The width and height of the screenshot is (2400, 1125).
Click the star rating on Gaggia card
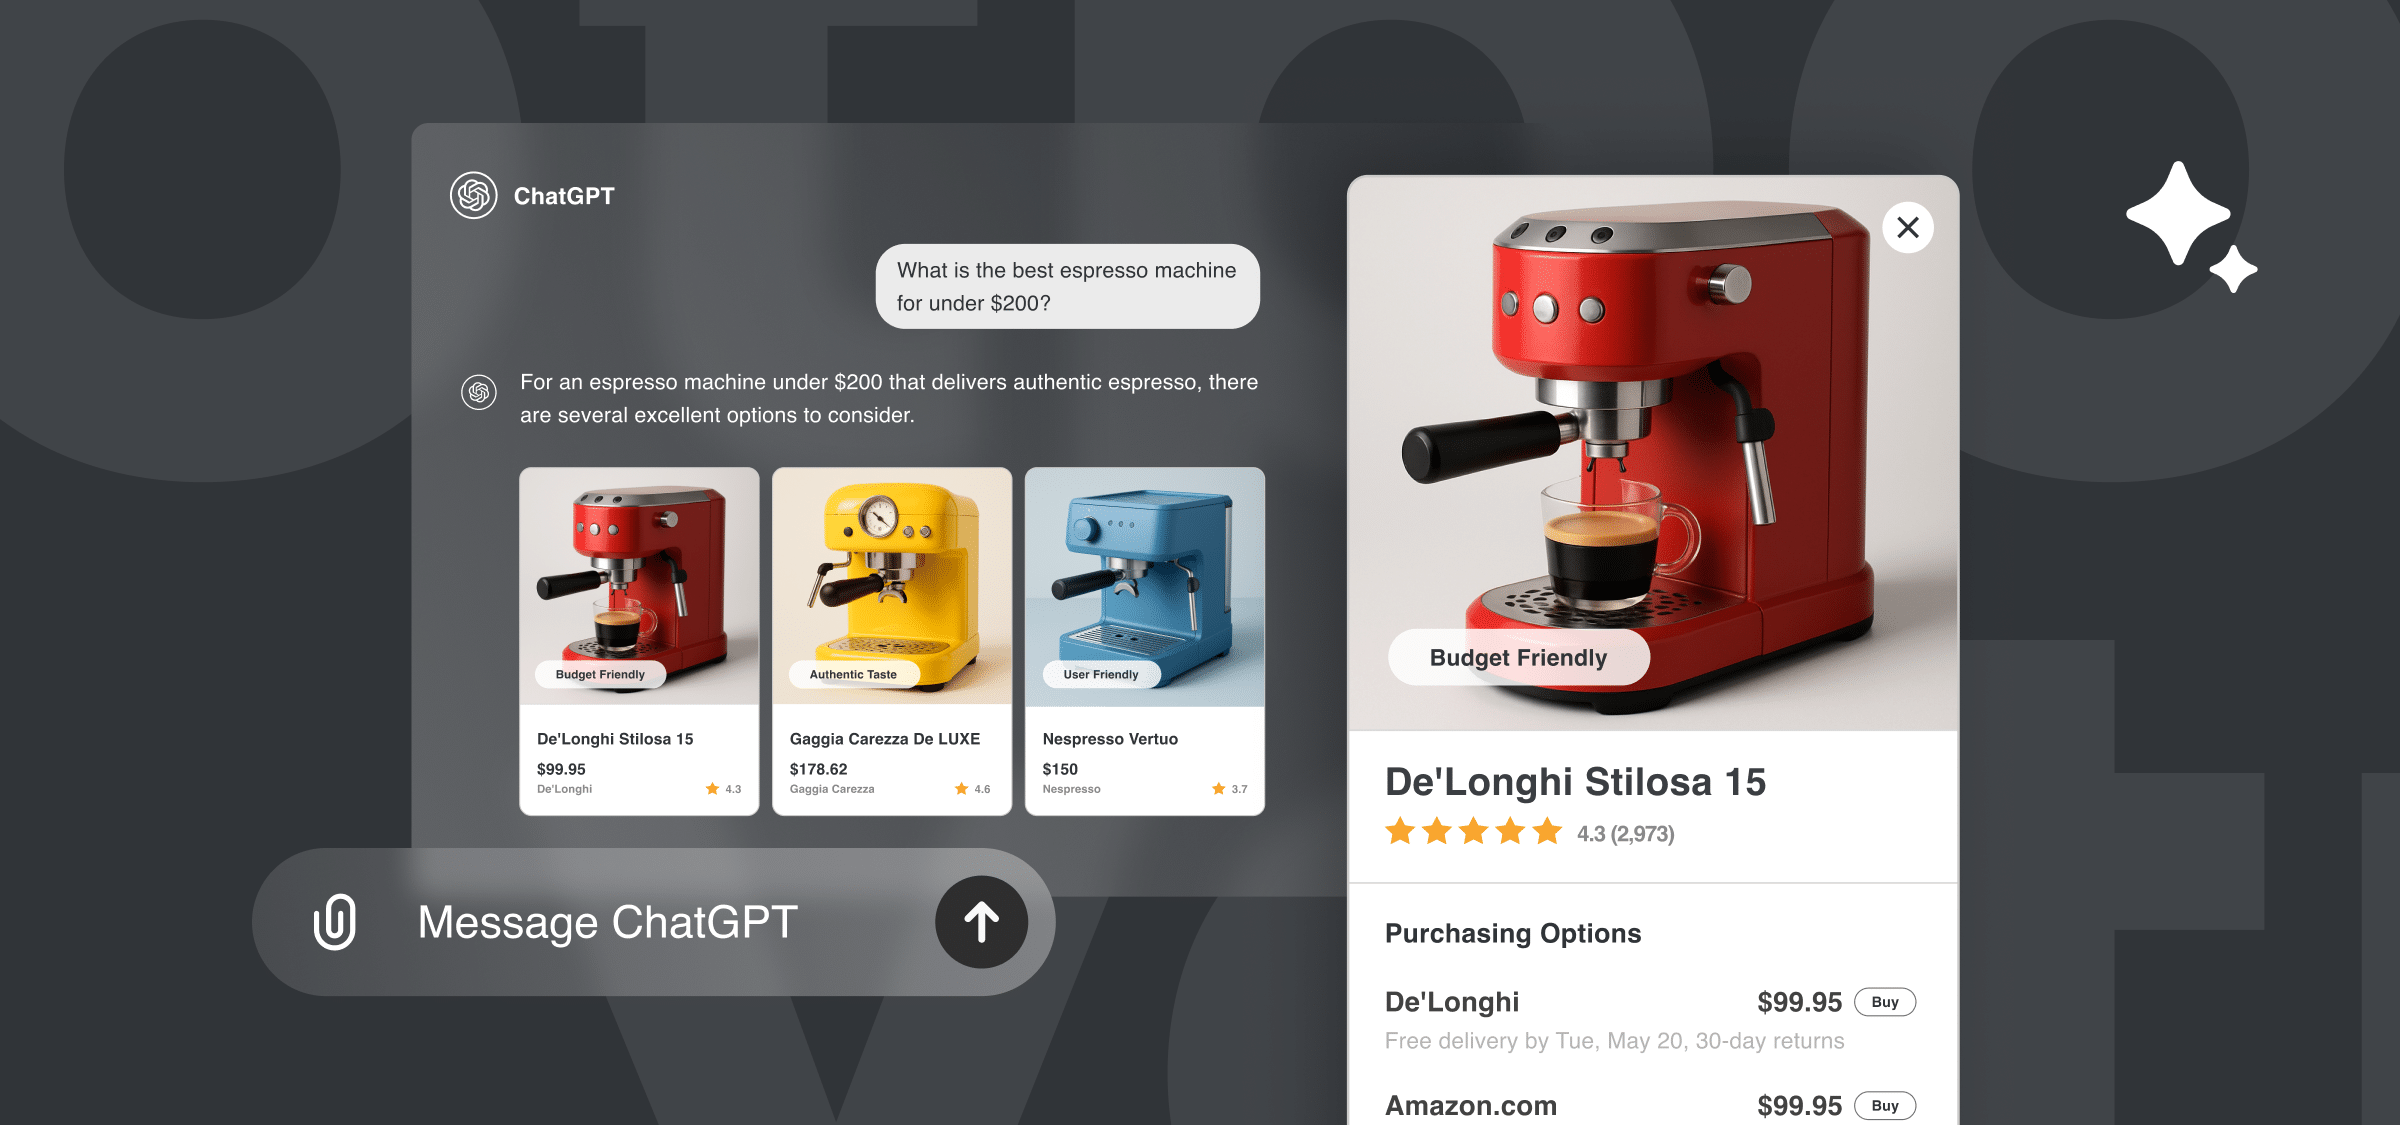pos(972,789)
